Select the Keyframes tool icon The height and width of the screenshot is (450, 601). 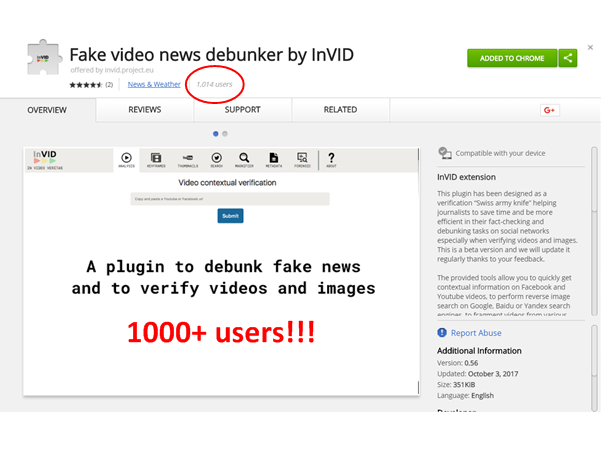click(x=156, y=160)
